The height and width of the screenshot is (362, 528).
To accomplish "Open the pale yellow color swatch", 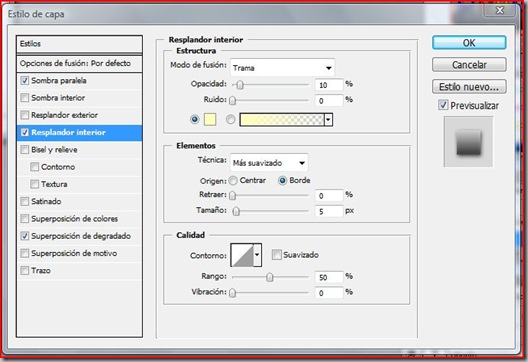I will pyautogui.click(x=210, y=120).
